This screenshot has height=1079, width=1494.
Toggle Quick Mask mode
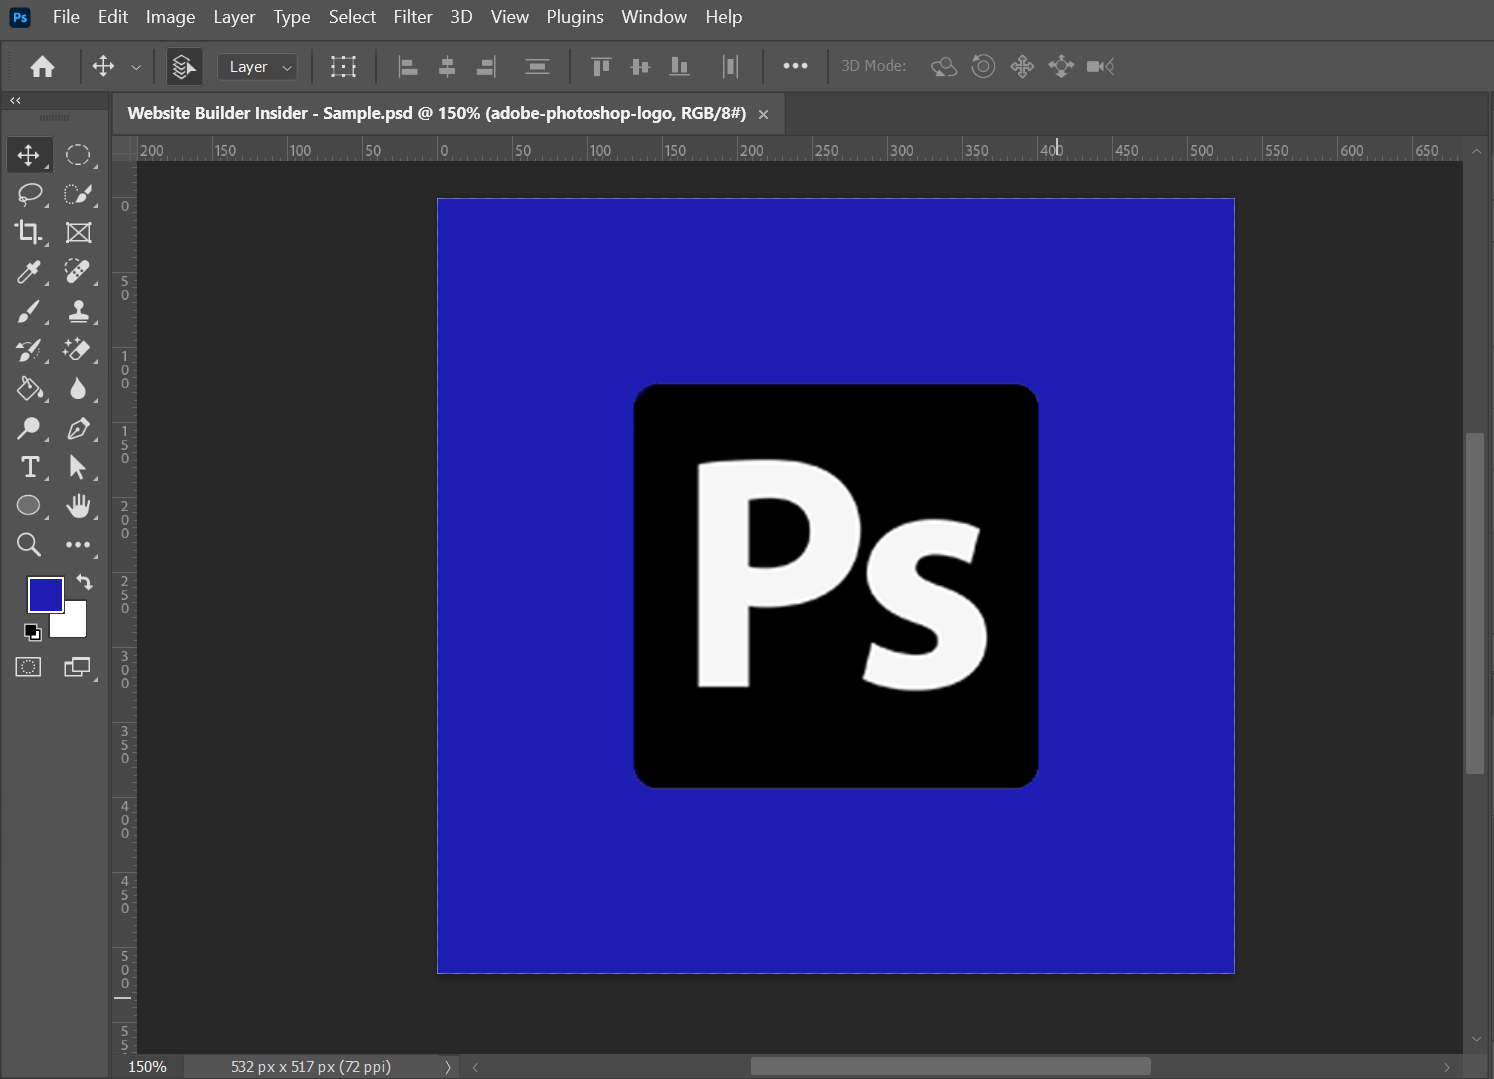click(29, 667)
